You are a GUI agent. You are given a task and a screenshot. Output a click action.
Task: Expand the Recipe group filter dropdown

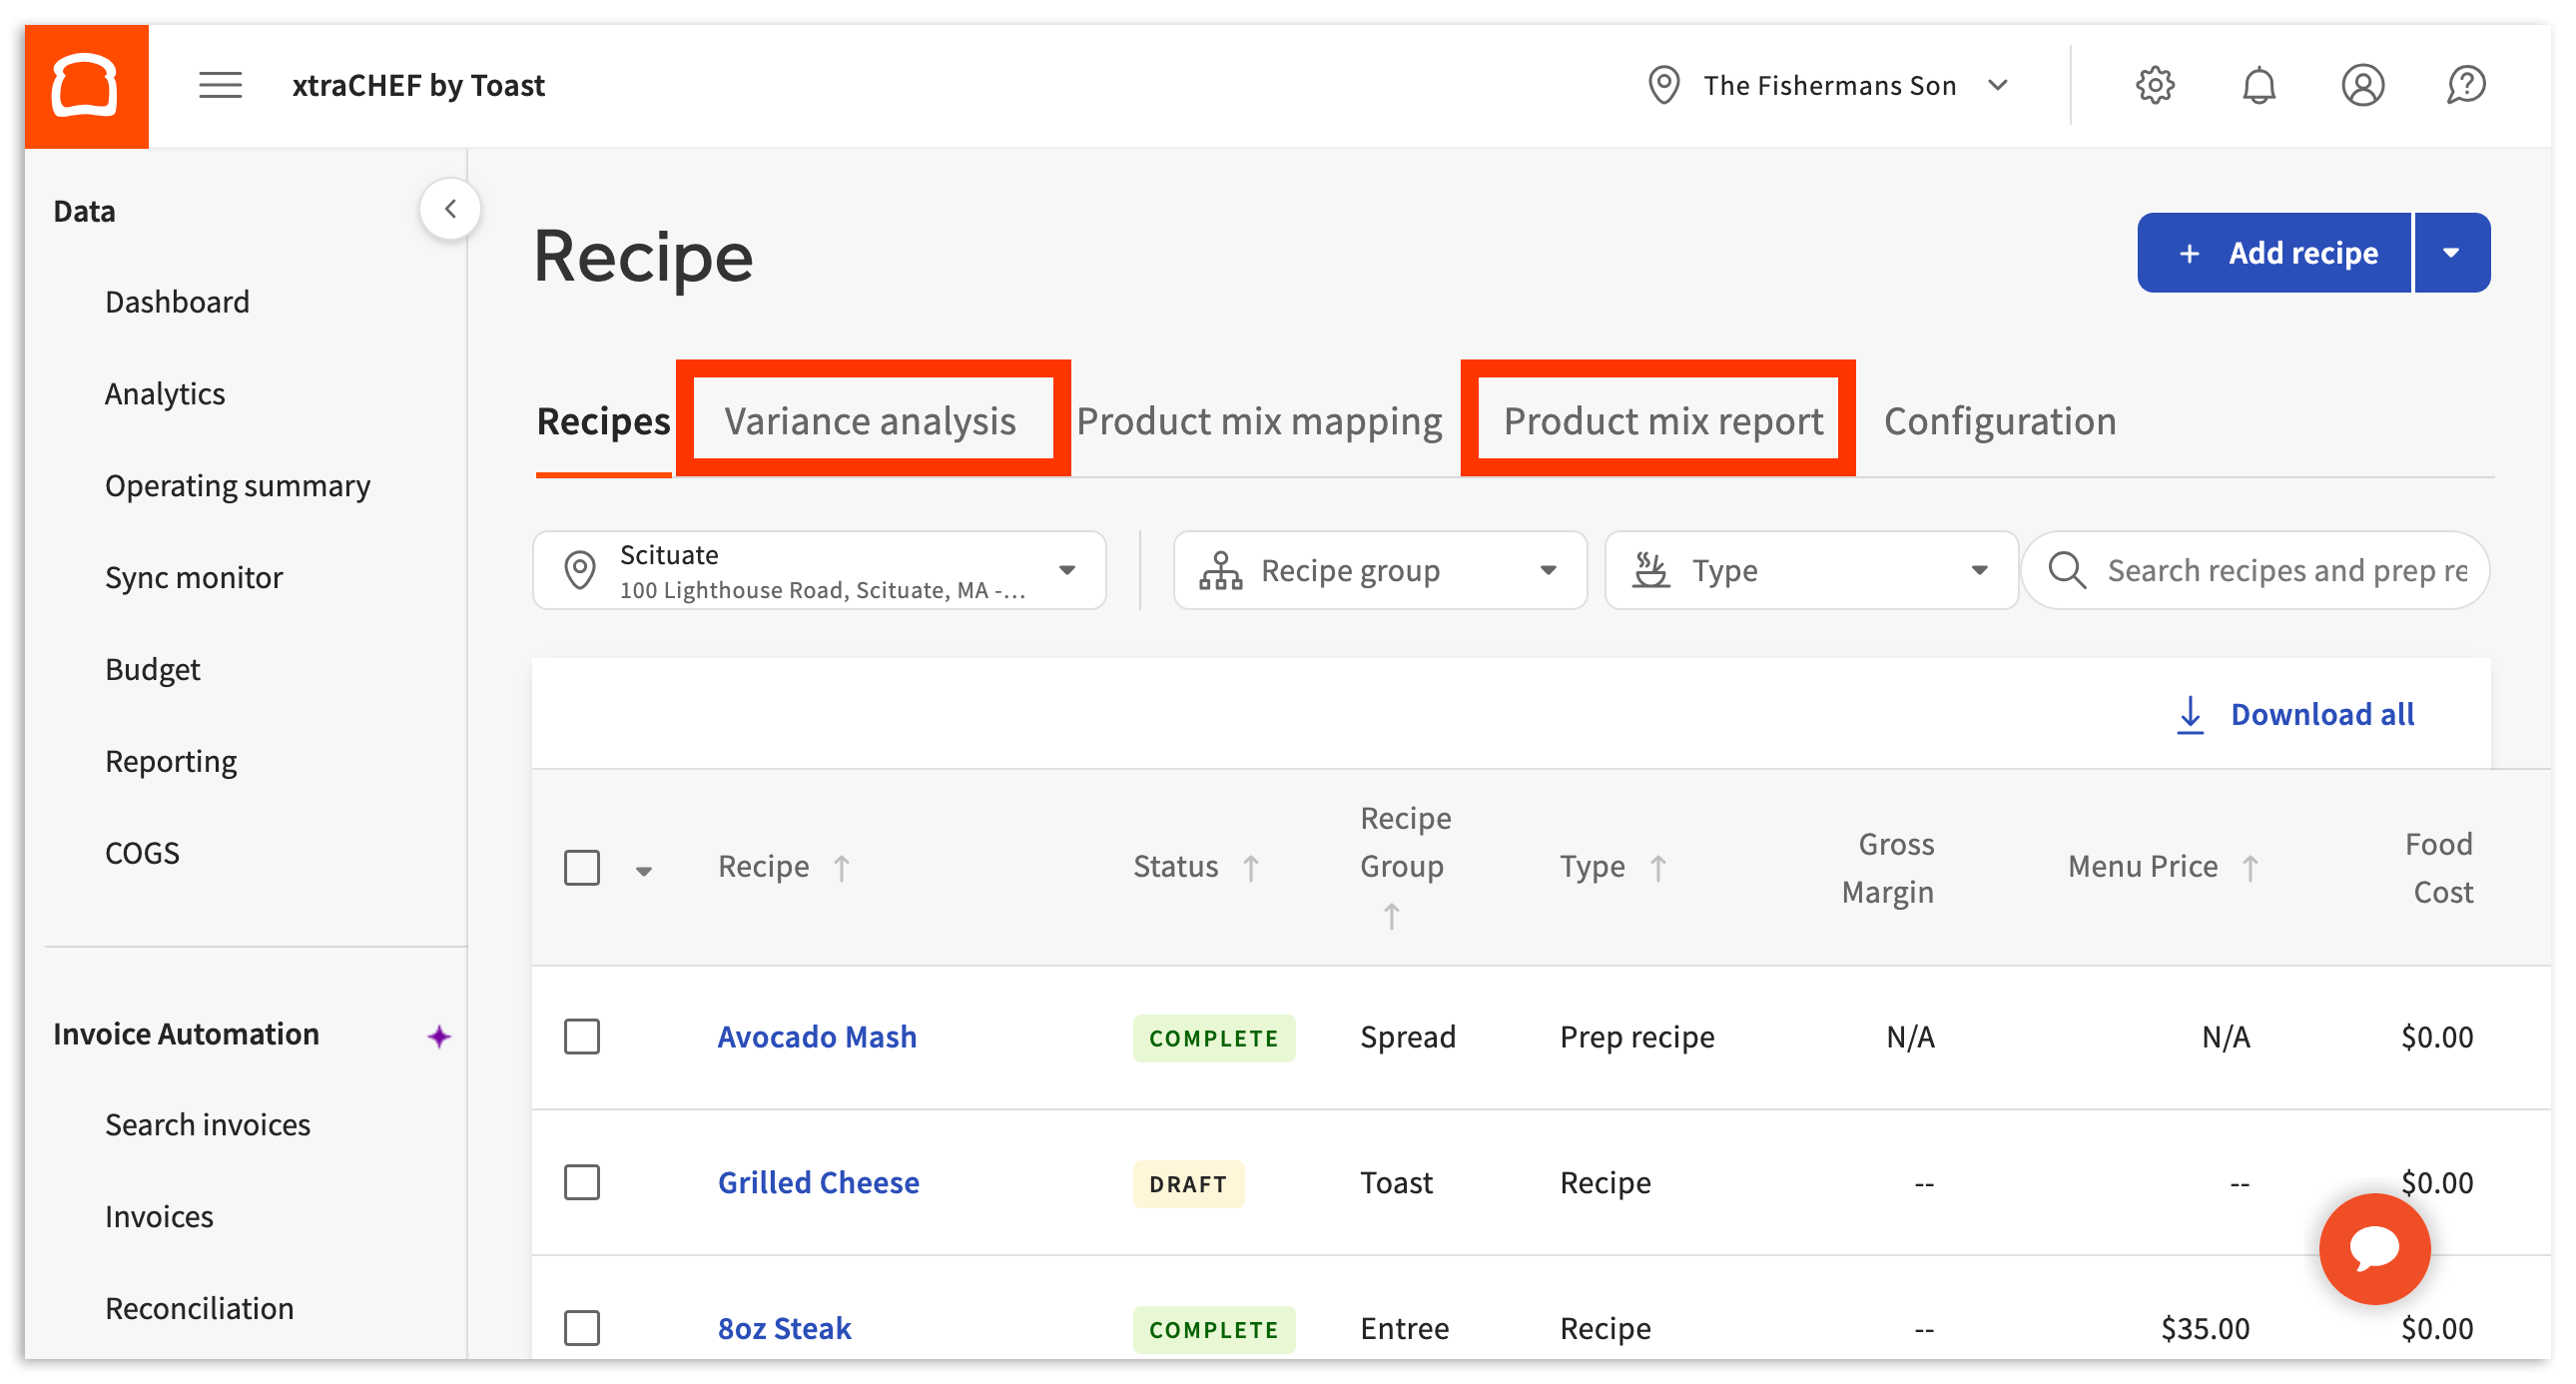click(x=1379, y=571)
